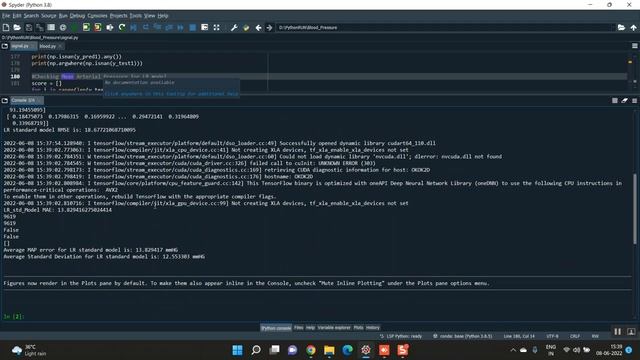
Task: Pause the screen recording
Action: (x=618, y=332)
